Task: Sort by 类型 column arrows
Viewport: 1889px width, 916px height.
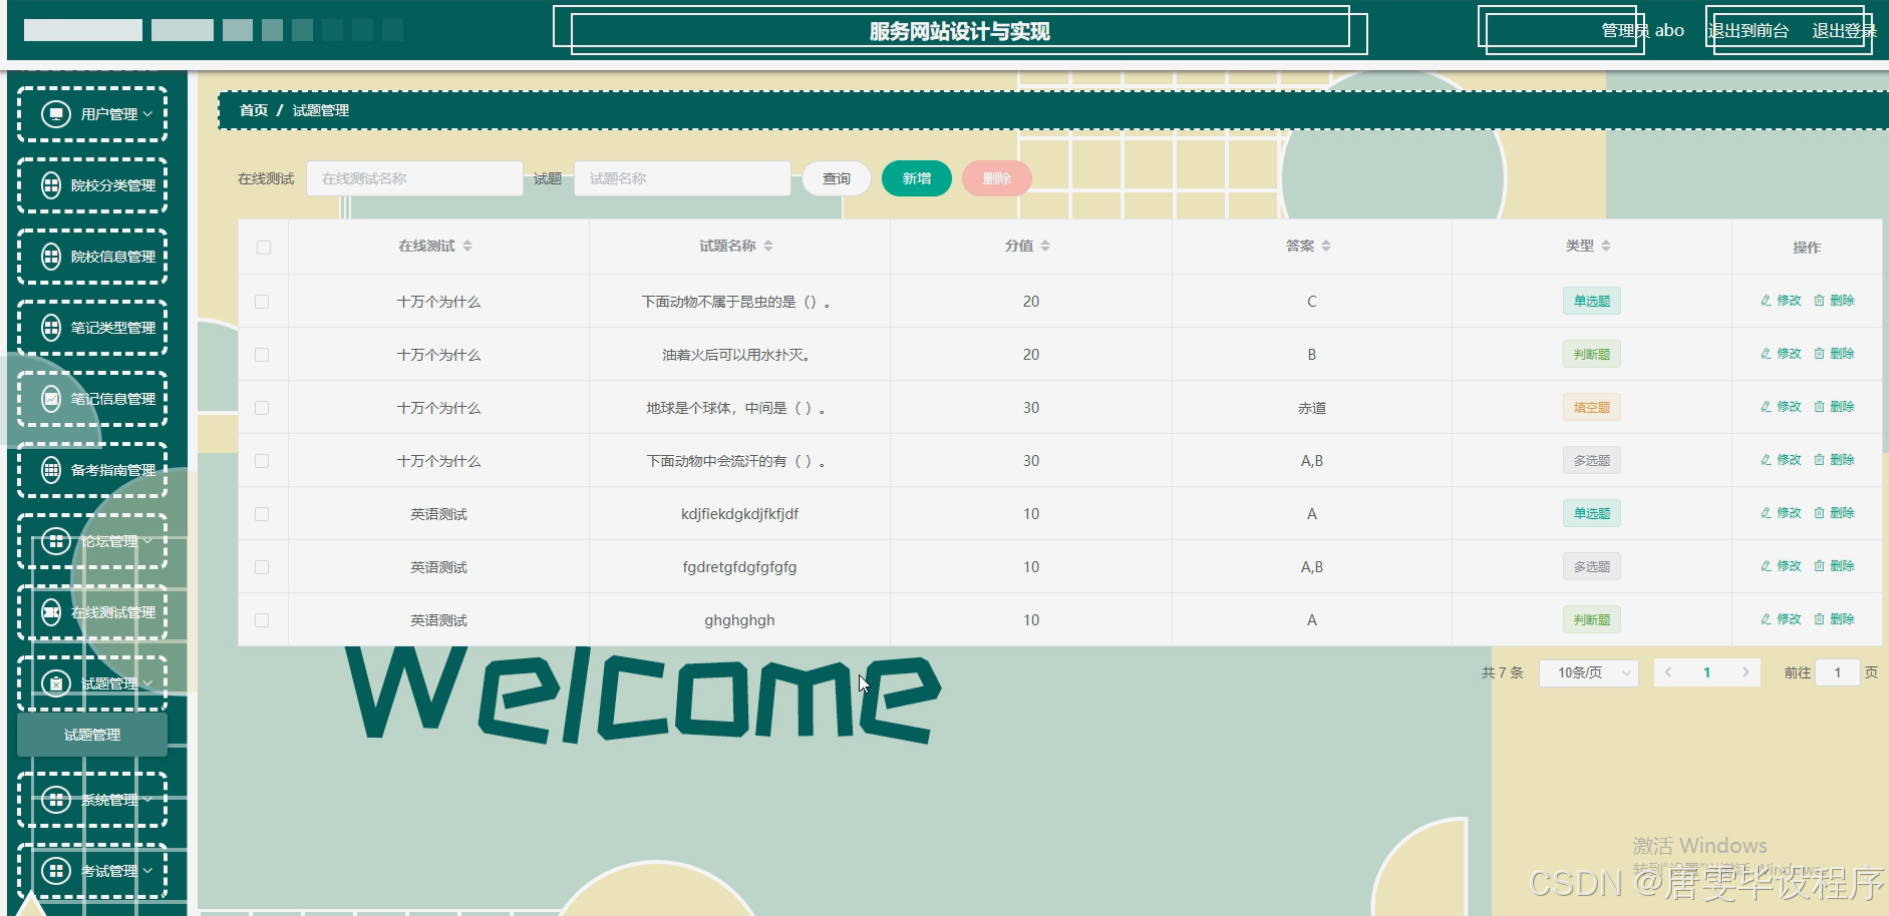Action: pyautogui.click(x=1606, y=246)
